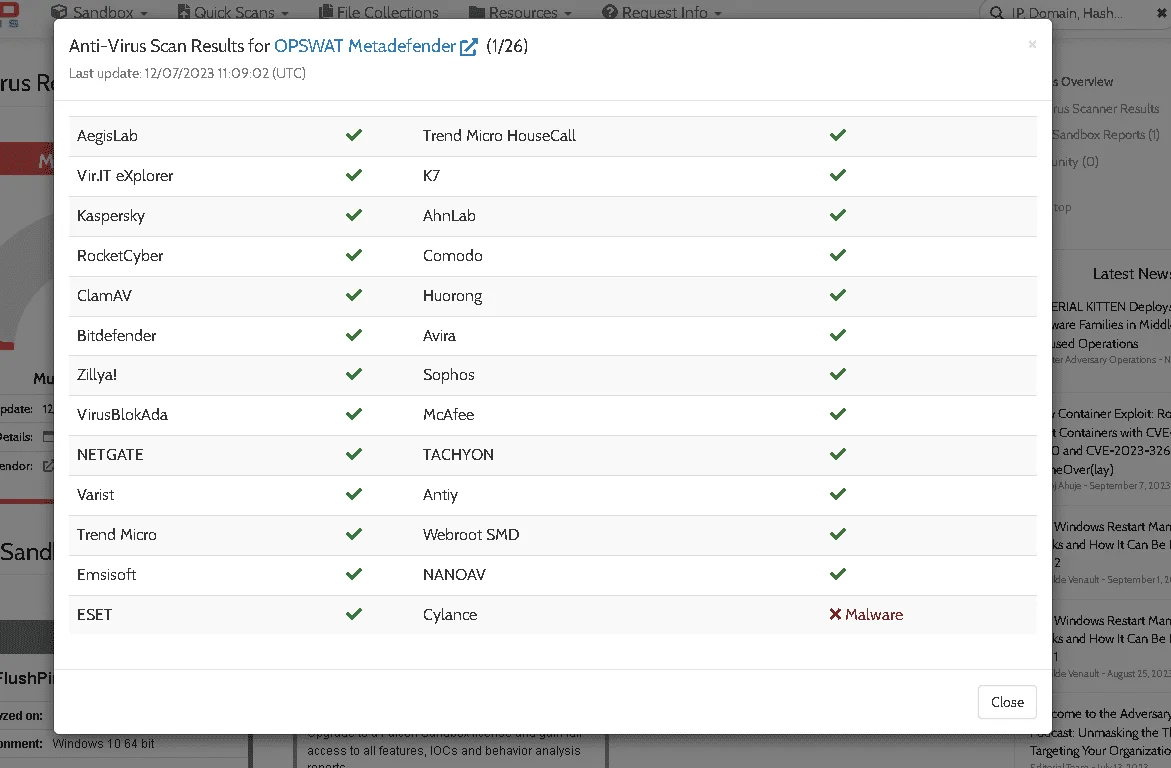Click the Kaspersky result checkmark
Image resolution: width=1171 pixels, height=768 pixels.
tap(354, 215)
